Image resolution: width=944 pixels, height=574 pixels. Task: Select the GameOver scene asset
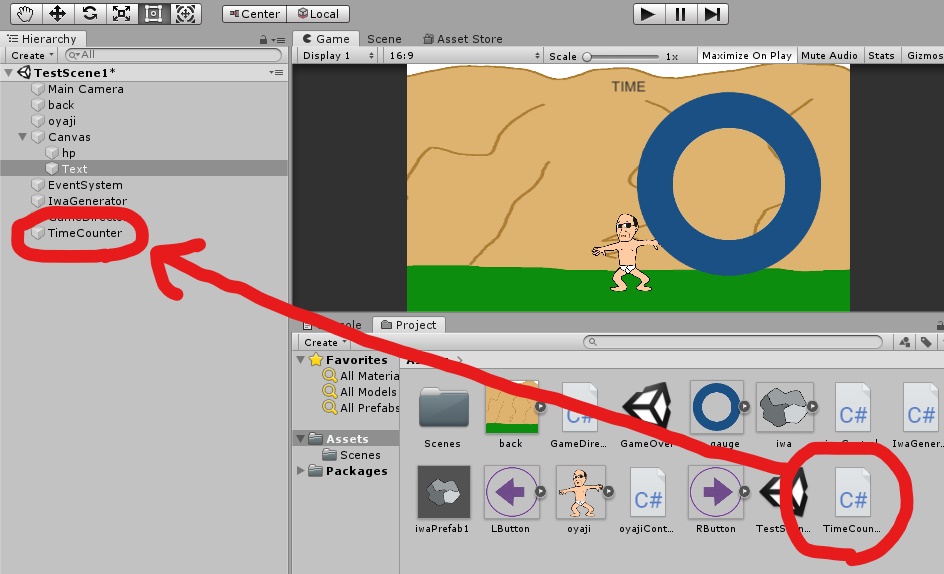tap(647, 416)
